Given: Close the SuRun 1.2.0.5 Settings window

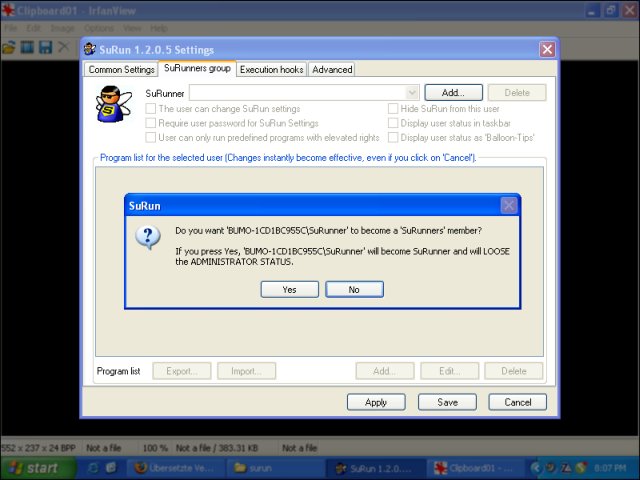Looking at the screenshot, I should tap(547, 50).
